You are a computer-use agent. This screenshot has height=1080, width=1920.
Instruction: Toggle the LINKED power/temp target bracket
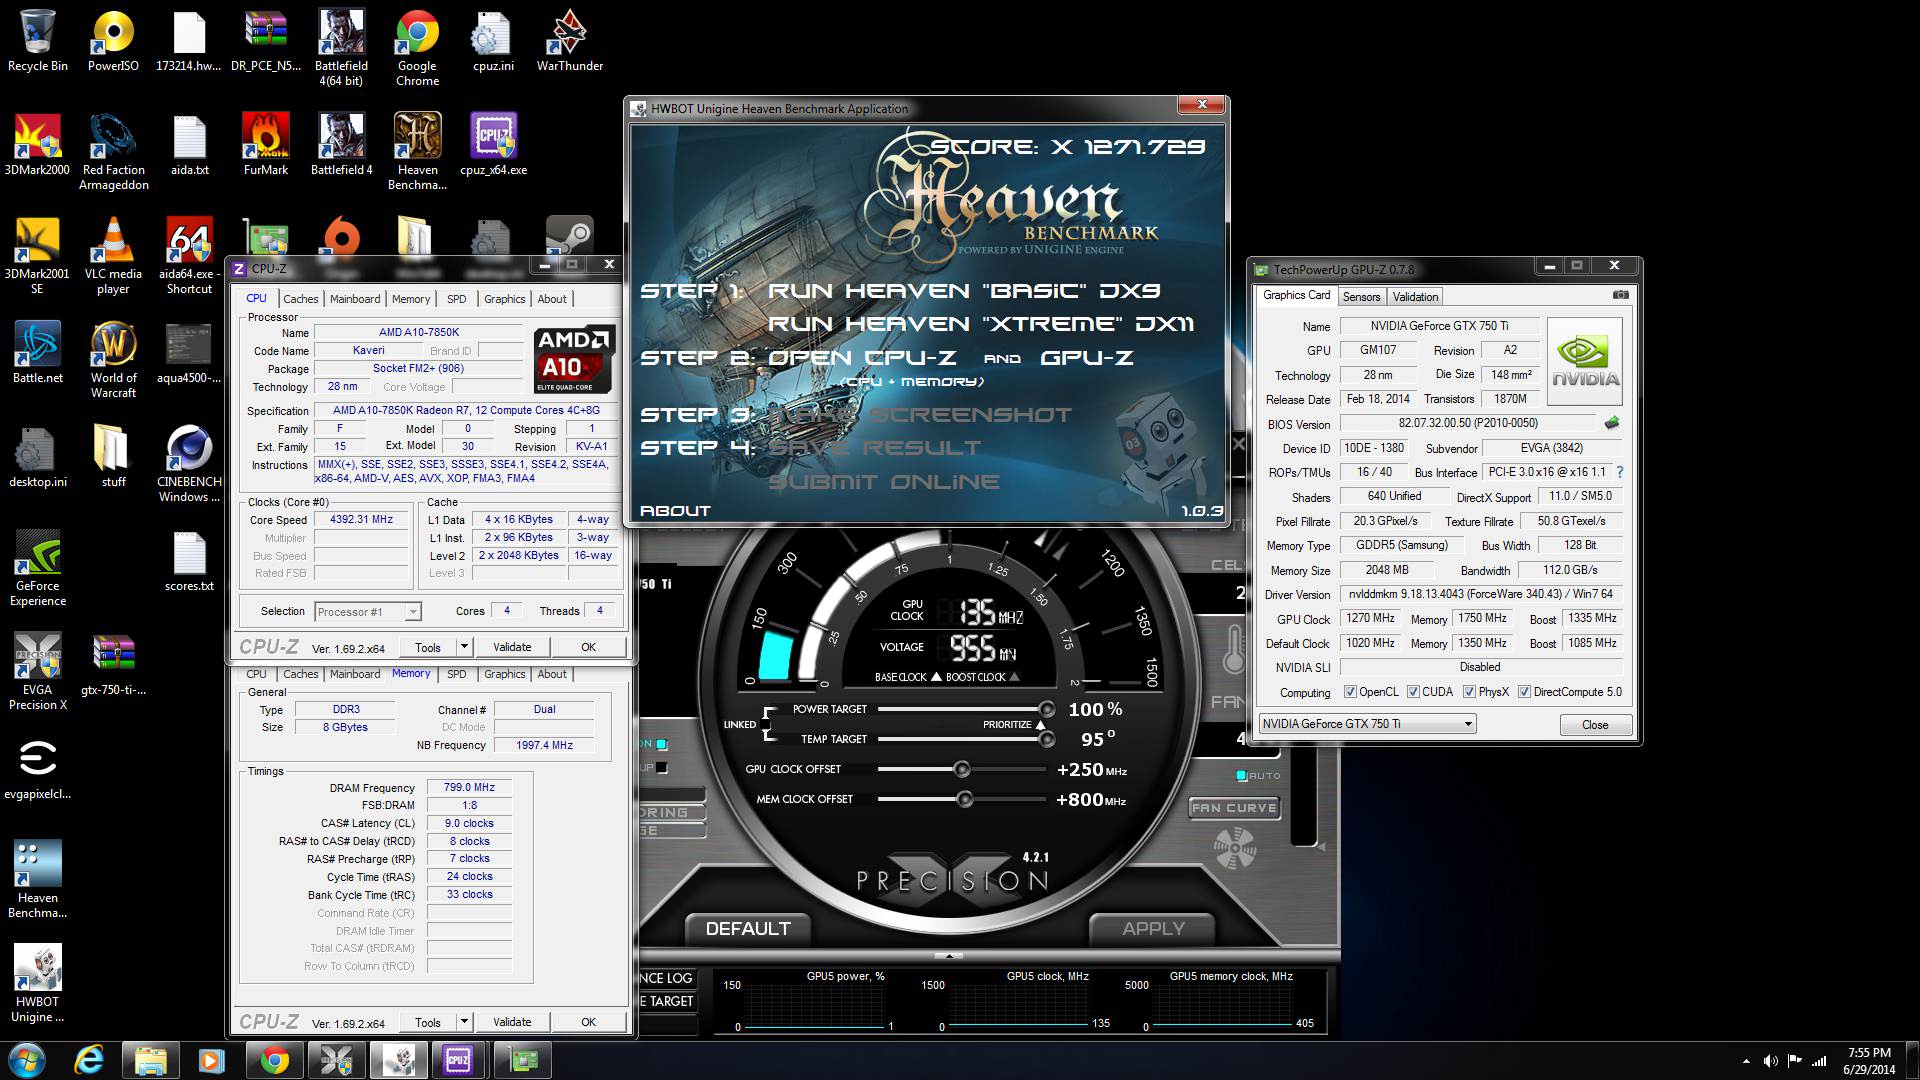click(x=768, y=724)
